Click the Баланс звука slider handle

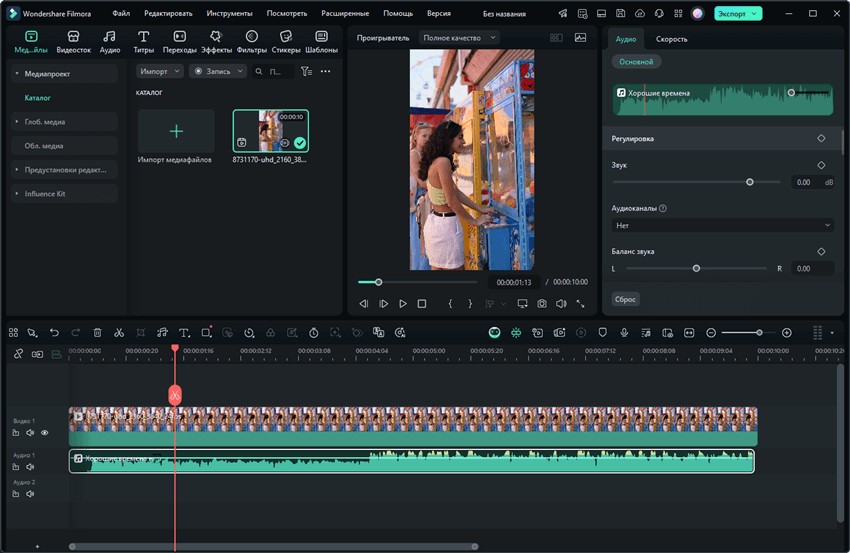(696, 268)
